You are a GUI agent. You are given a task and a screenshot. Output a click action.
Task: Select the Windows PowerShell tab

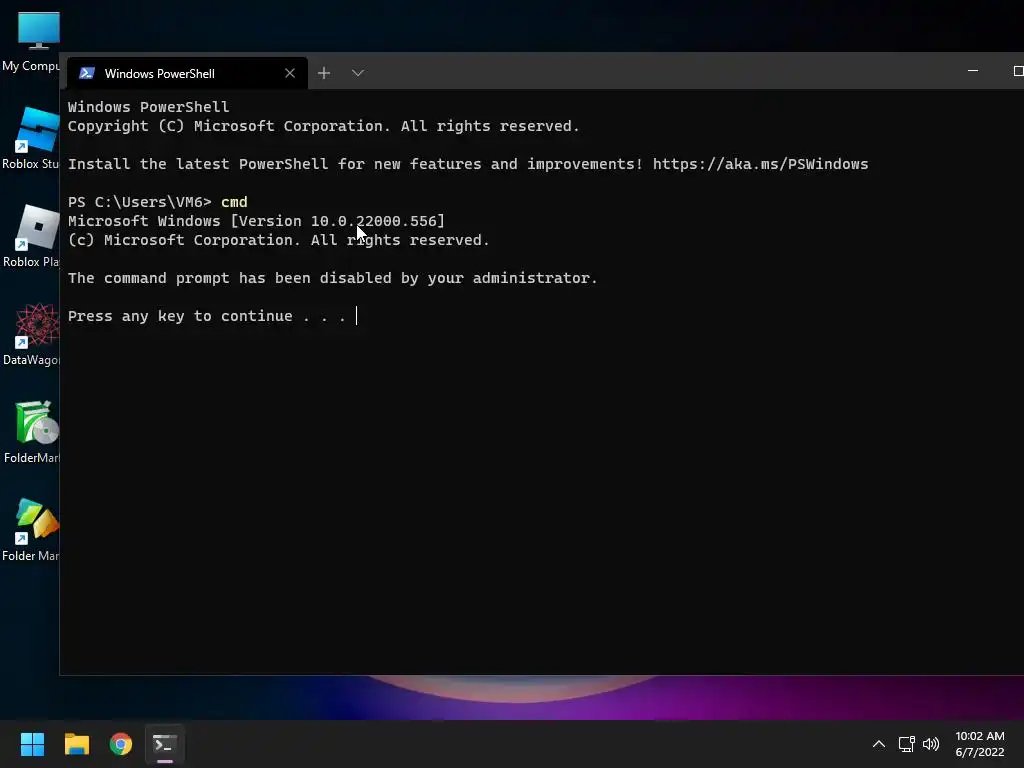tap(187, 73)
